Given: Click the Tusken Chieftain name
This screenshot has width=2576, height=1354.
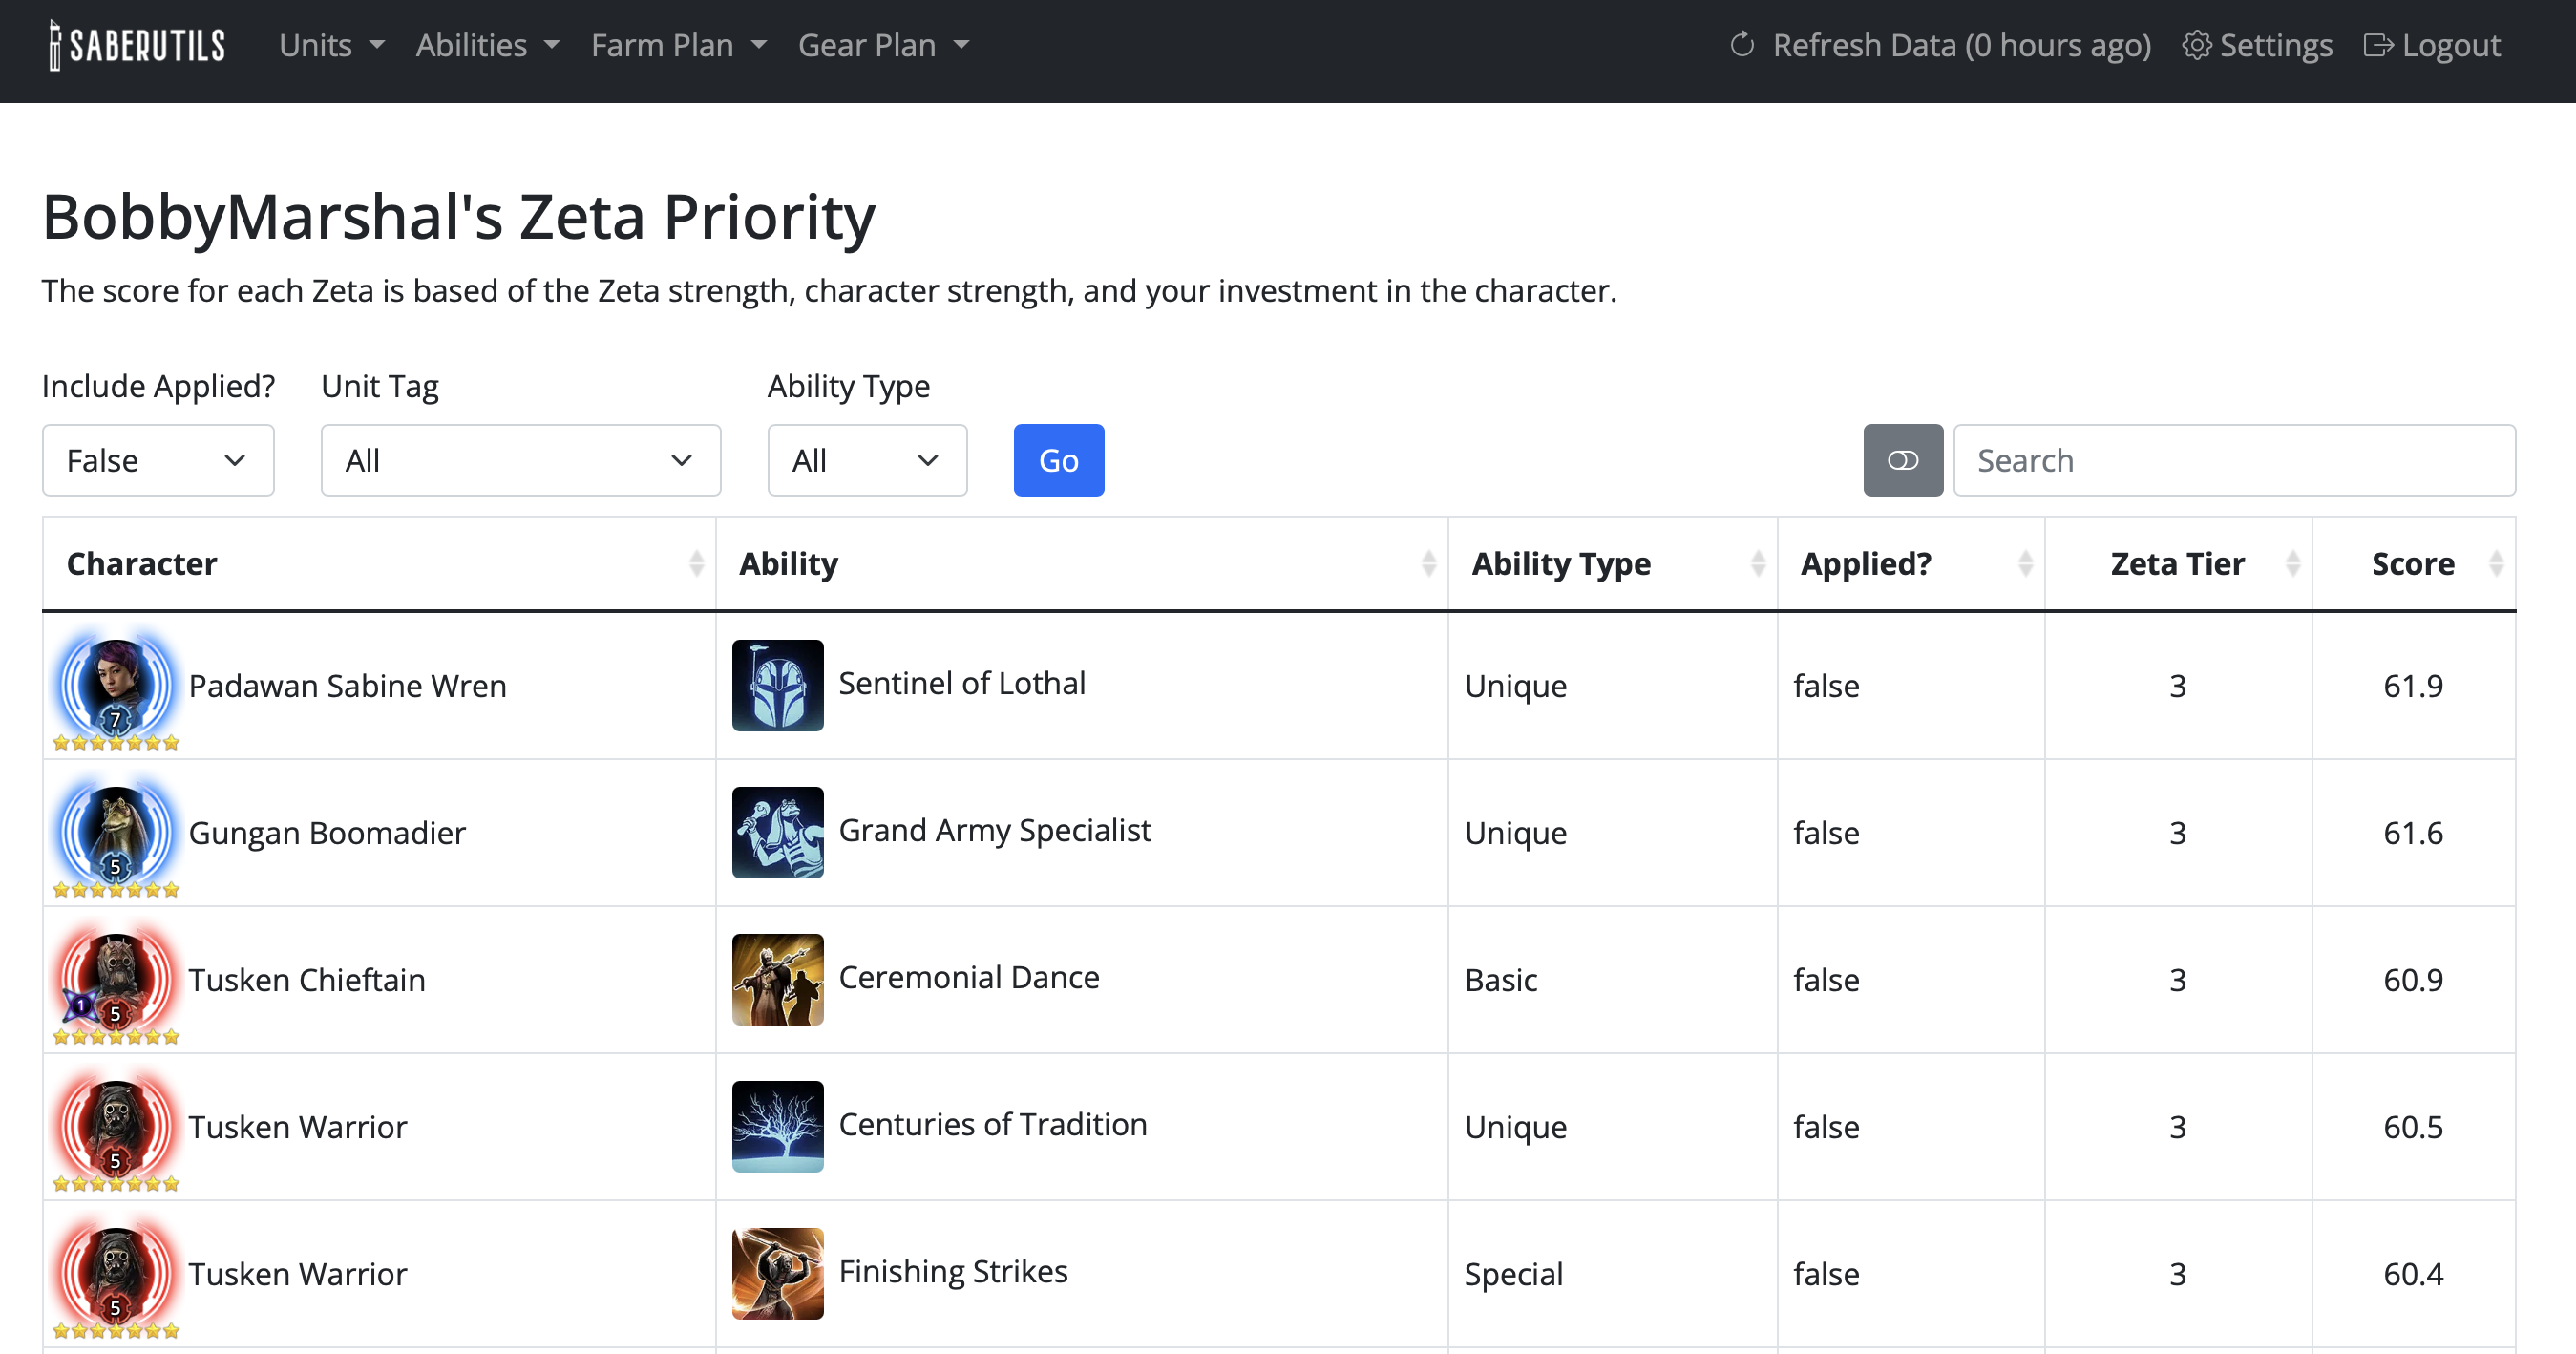Looking at the screenshot, I should click(x=307, y=980).
